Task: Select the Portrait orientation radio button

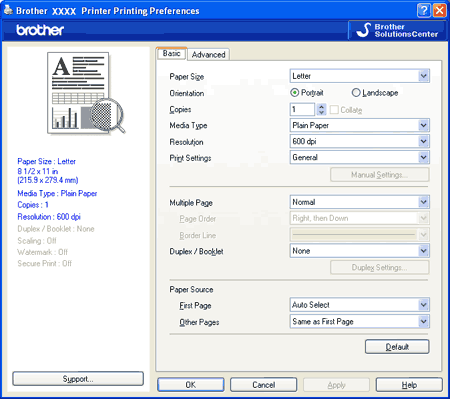Action: click(x=294, y=93)
